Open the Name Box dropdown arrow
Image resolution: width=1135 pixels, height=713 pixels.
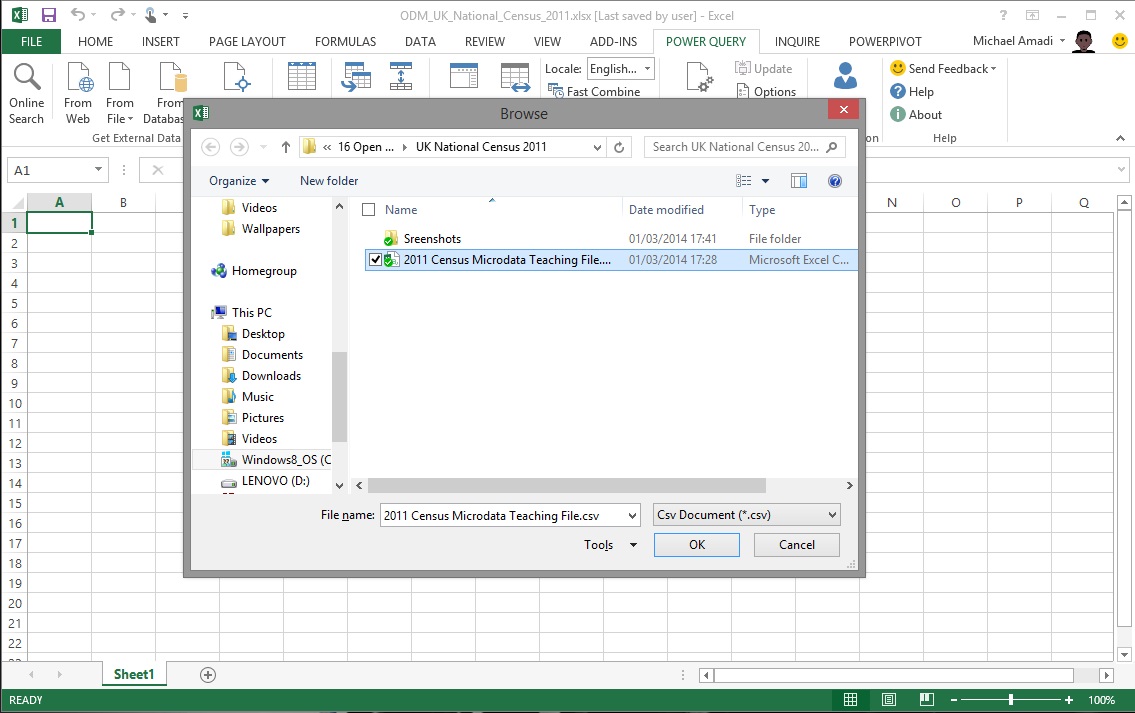[x=98, y=170]
